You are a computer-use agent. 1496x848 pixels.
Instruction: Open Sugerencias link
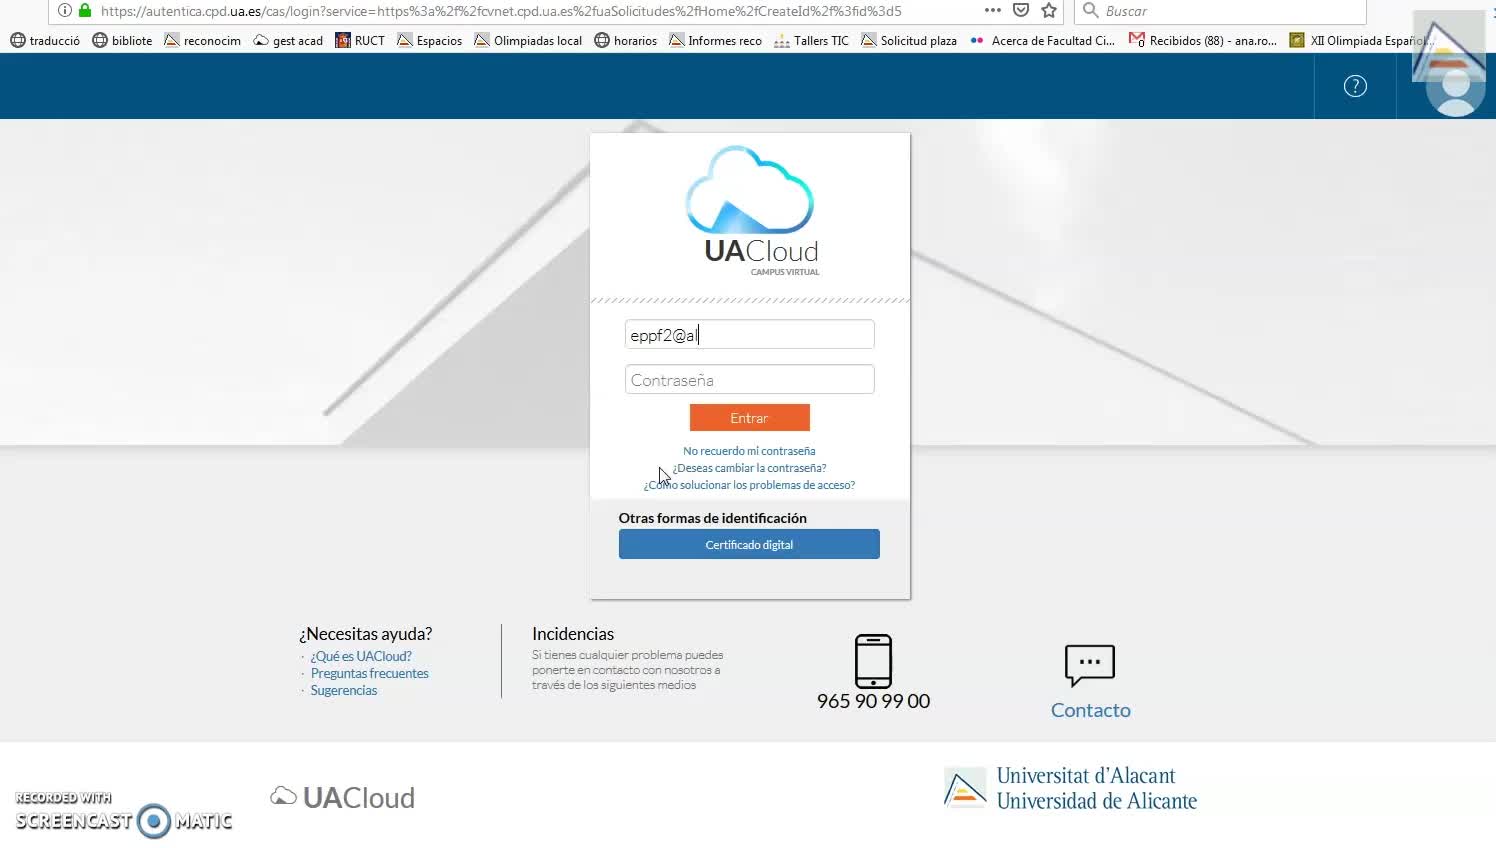[343, 690]
